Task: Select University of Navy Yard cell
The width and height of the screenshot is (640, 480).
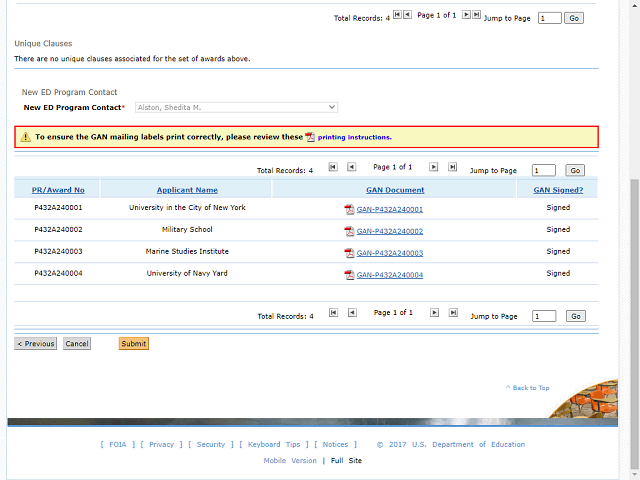Action: pos(187,273)
